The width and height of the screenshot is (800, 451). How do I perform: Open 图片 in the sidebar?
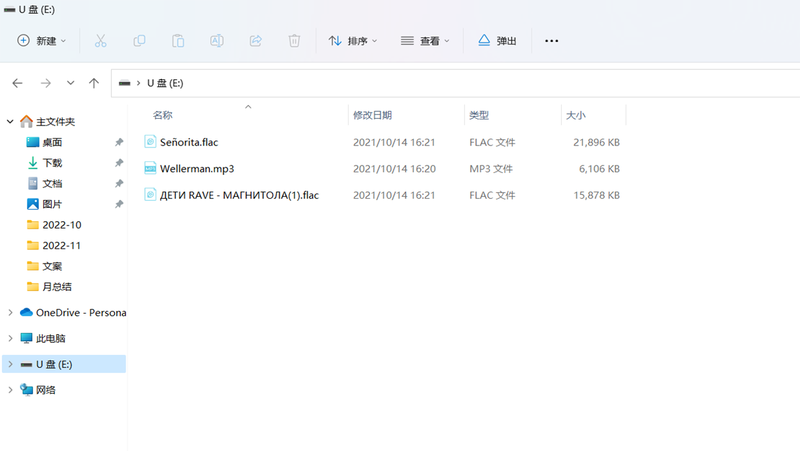coord(52,204)
